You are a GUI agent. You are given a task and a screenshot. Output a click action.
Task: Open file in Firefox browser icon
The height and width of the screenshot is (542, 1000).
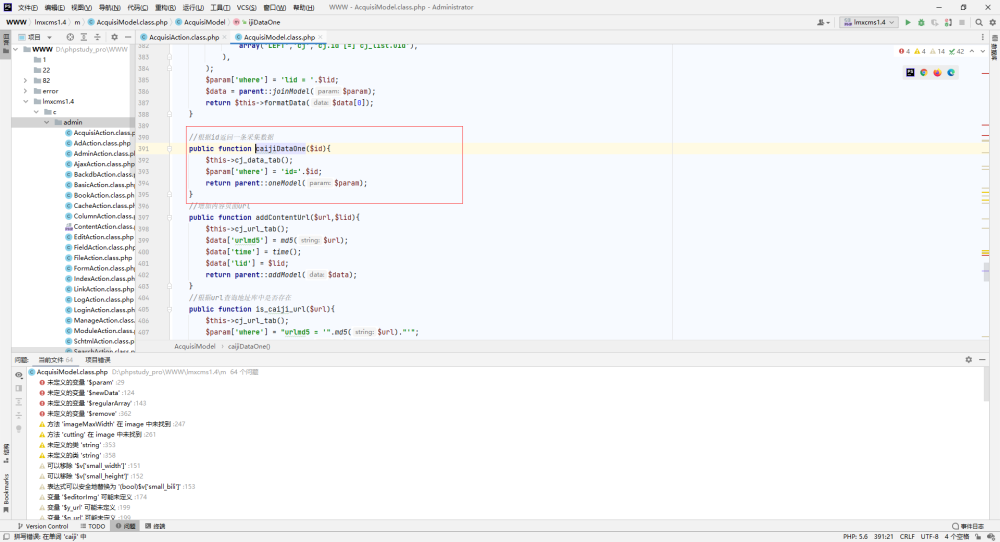tap(937, 73)
